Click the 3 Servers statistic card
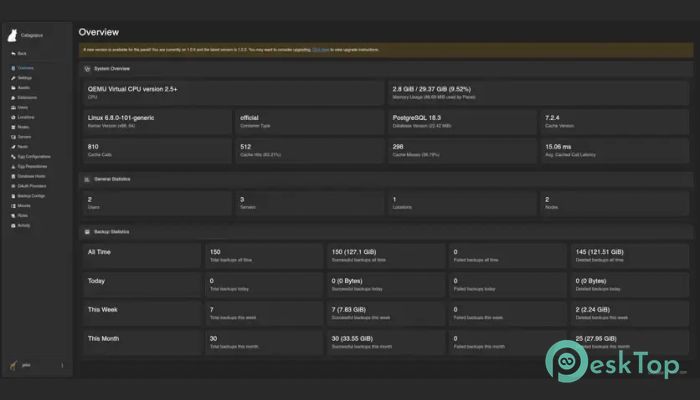Screen dimensions: 700x400 pos(309,203)
